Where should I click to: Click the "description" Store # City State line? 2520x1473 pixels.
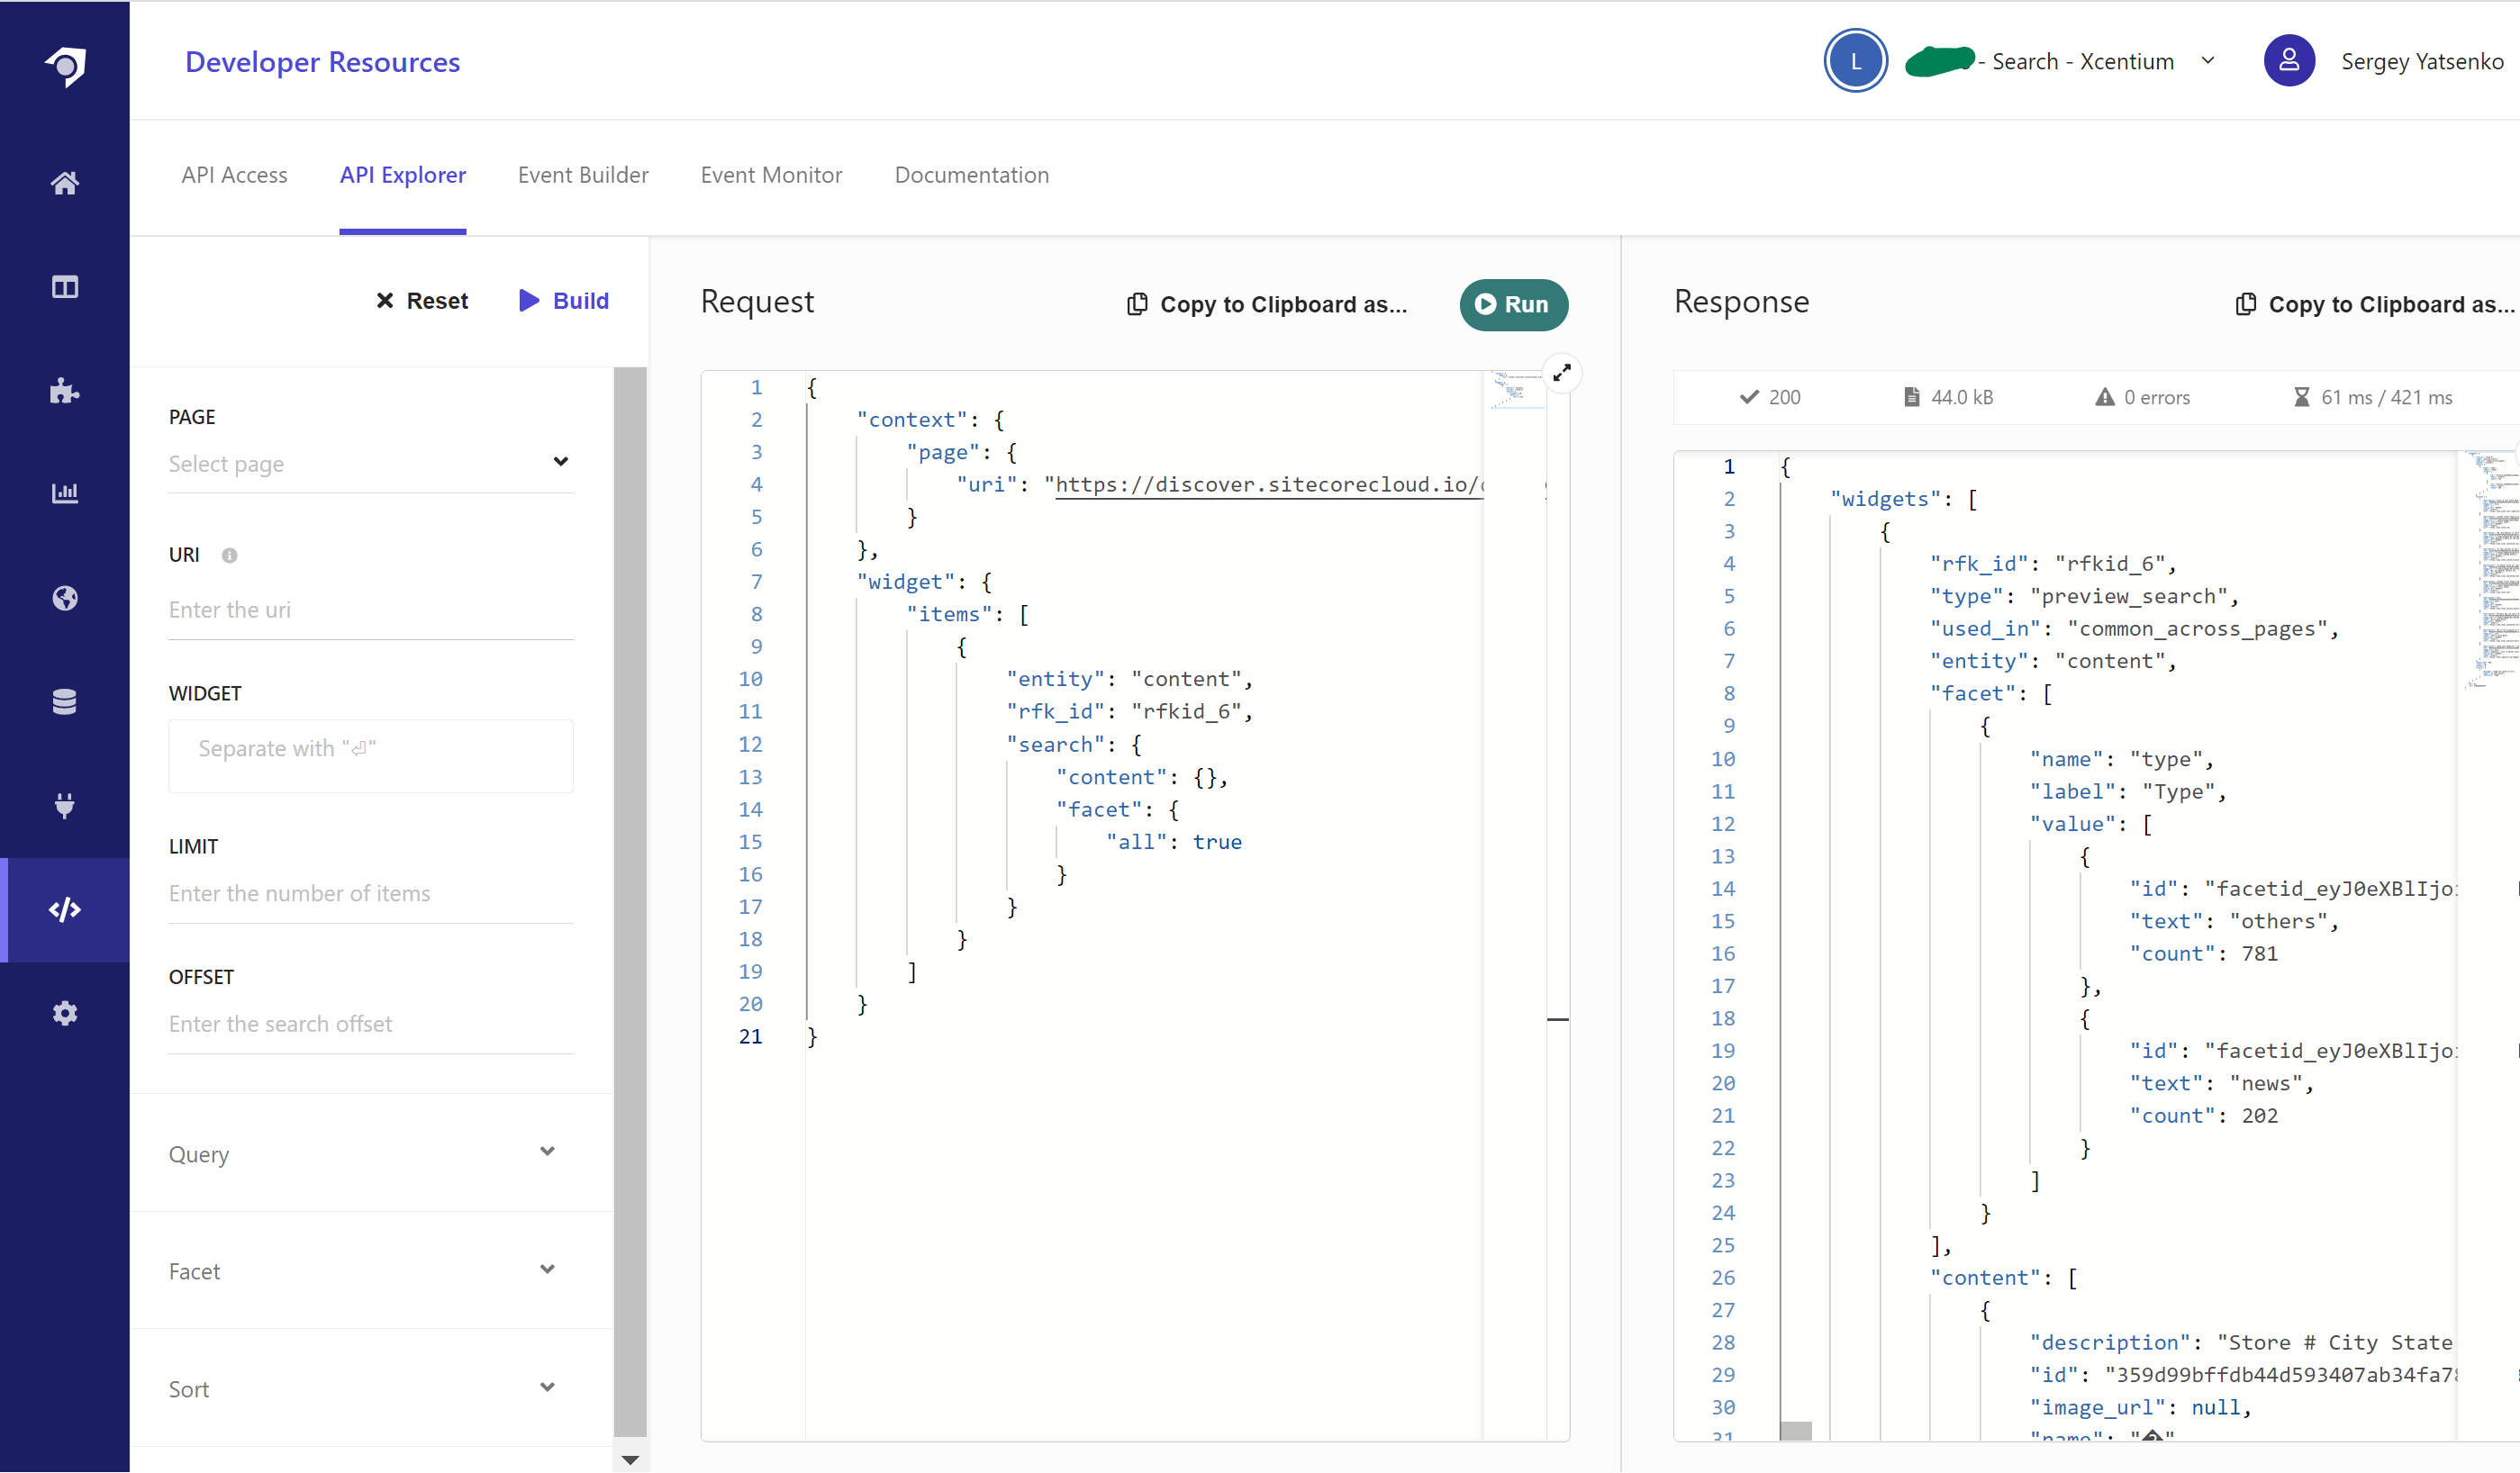click(2241, 1342)
